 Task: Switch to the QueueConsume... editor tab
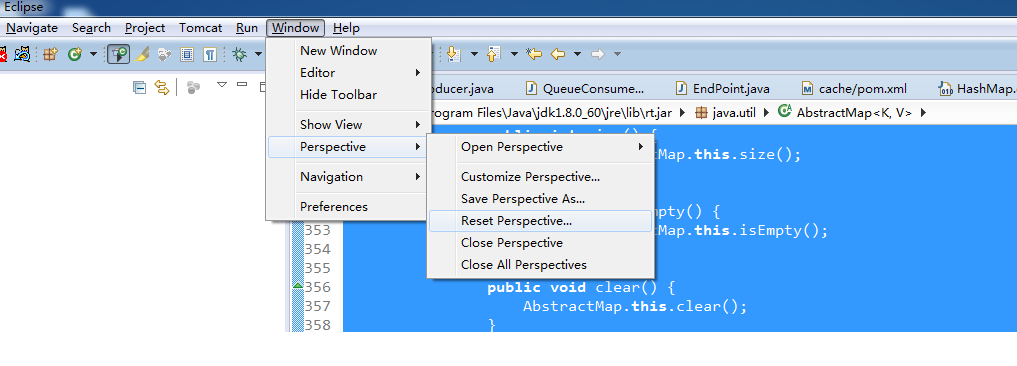tap(585, 88)
